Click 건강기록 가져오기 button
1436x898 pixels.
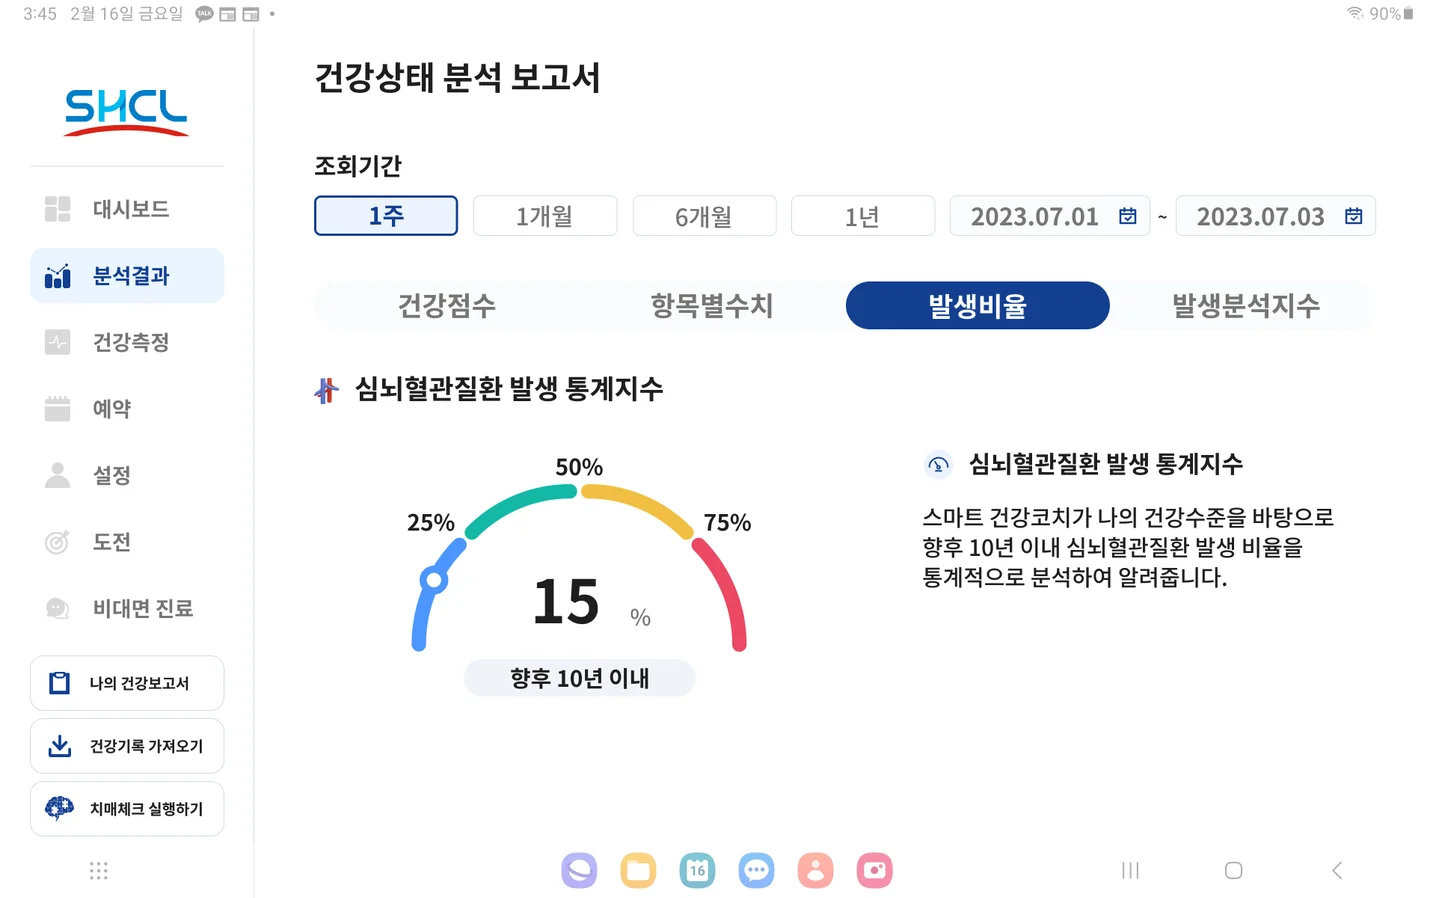127,746
